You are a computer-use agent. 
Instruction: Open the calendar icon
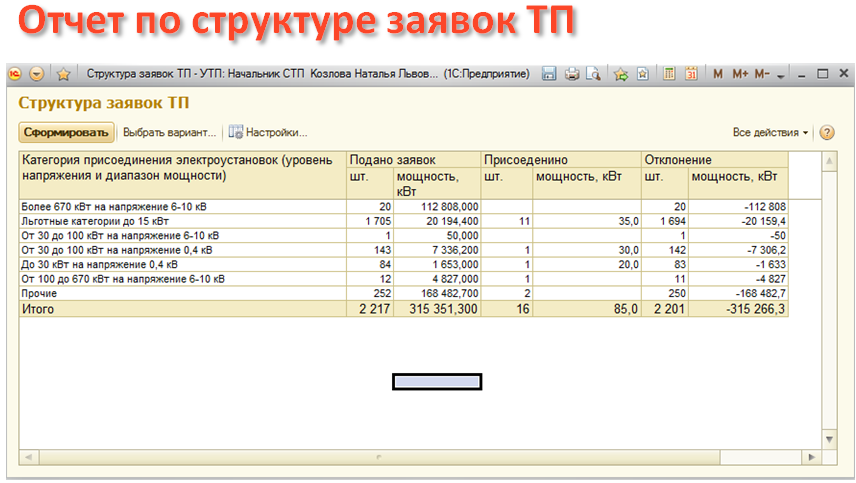tap(691, 74)
